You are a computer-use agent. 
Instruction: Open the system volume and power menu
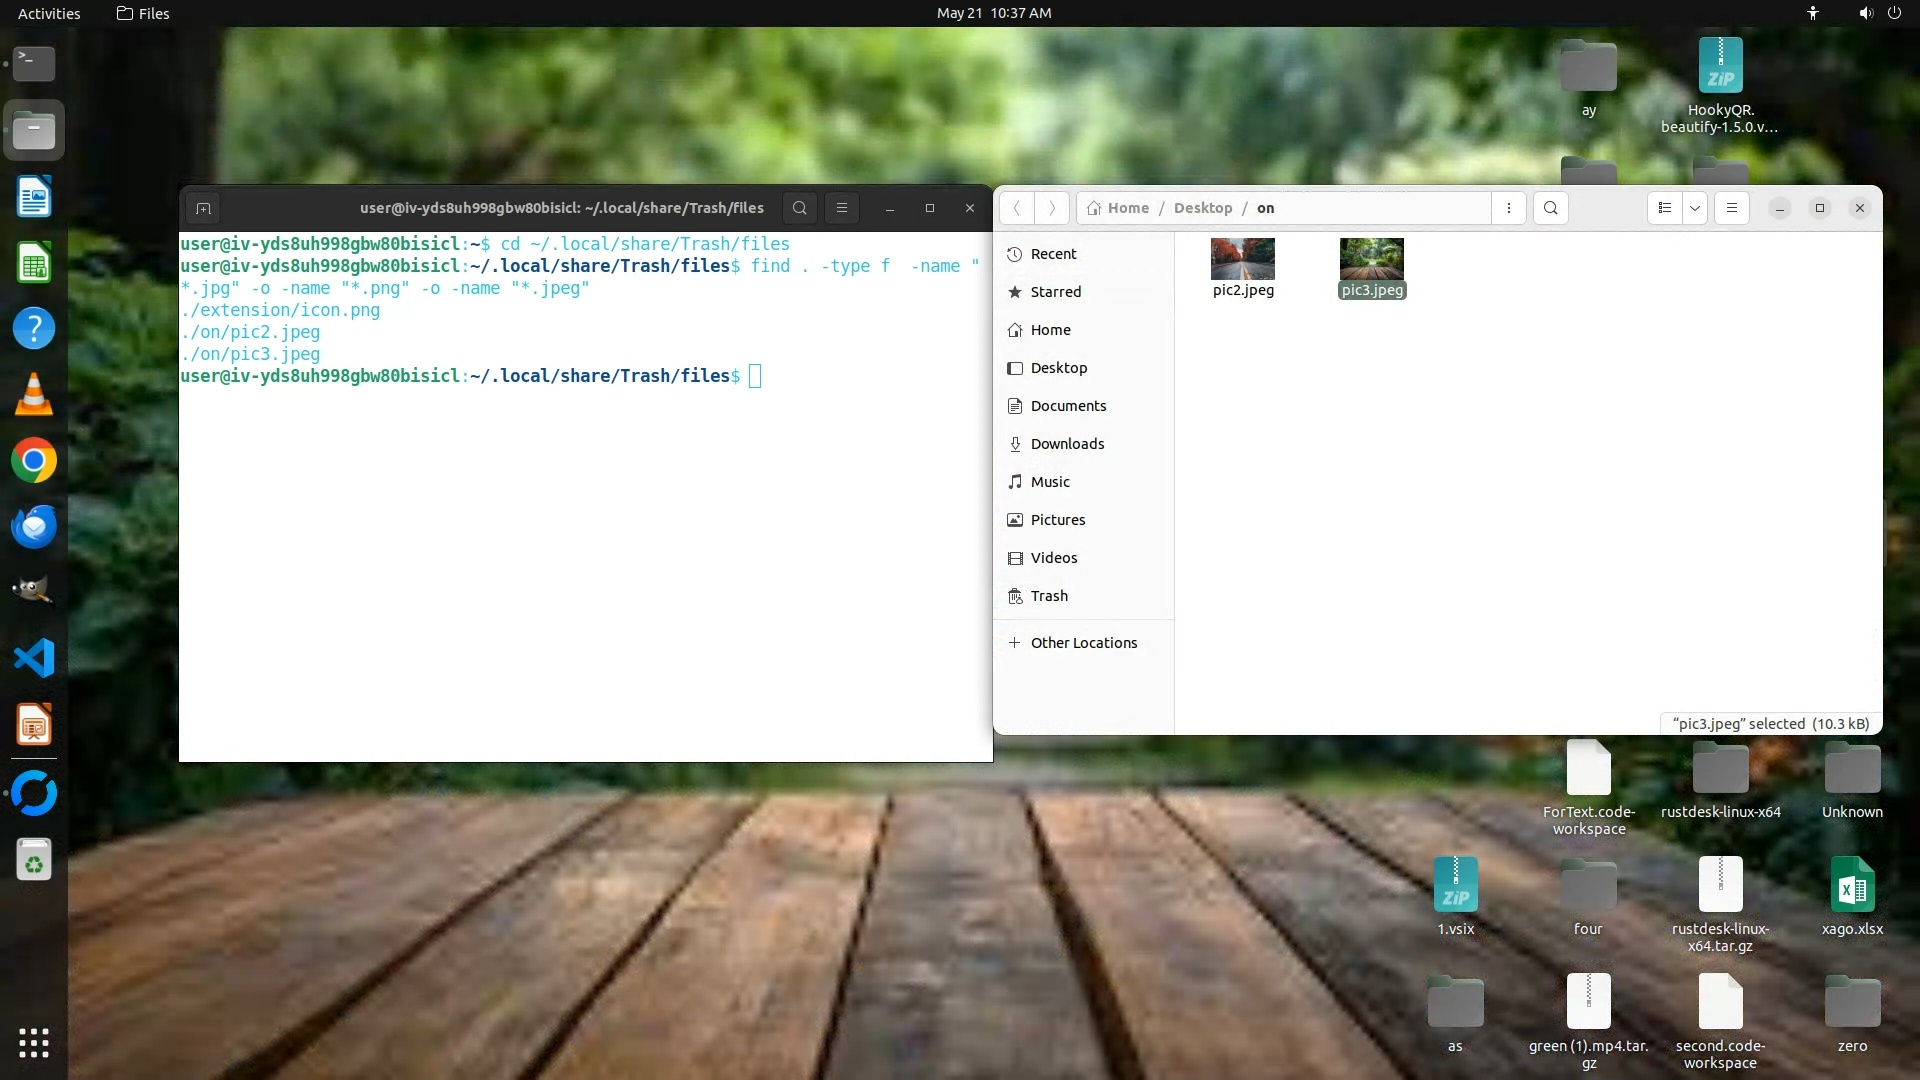1879,13
